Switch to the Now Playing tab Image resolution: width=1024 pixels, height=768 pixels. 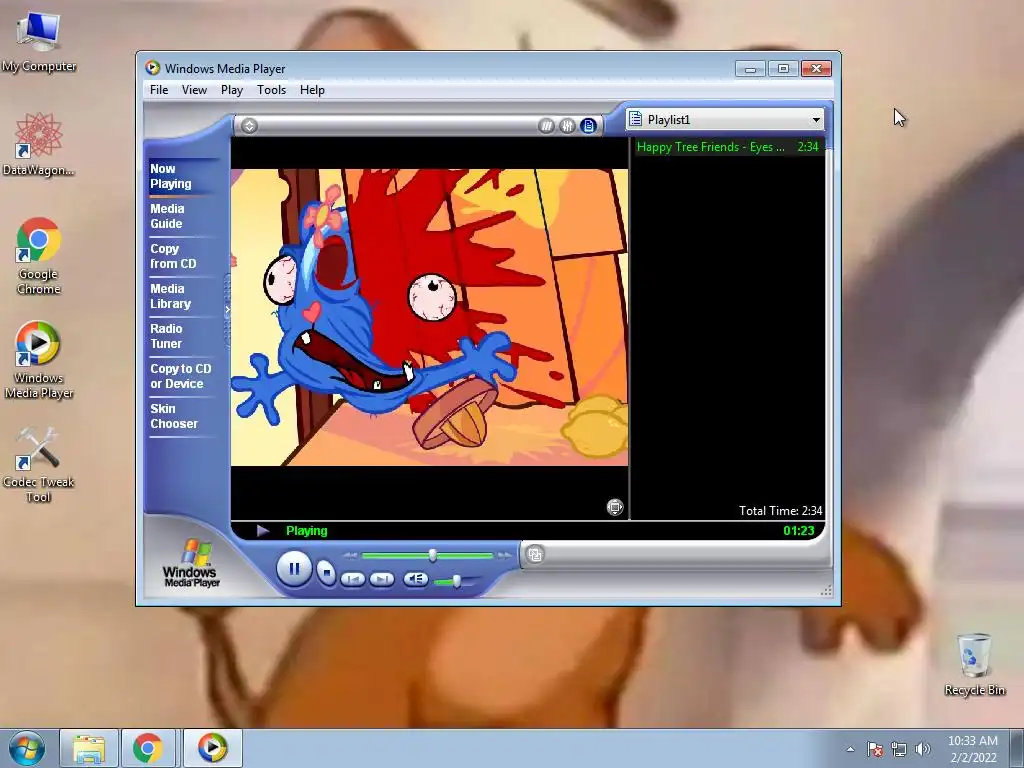click(x=182, y=176)
